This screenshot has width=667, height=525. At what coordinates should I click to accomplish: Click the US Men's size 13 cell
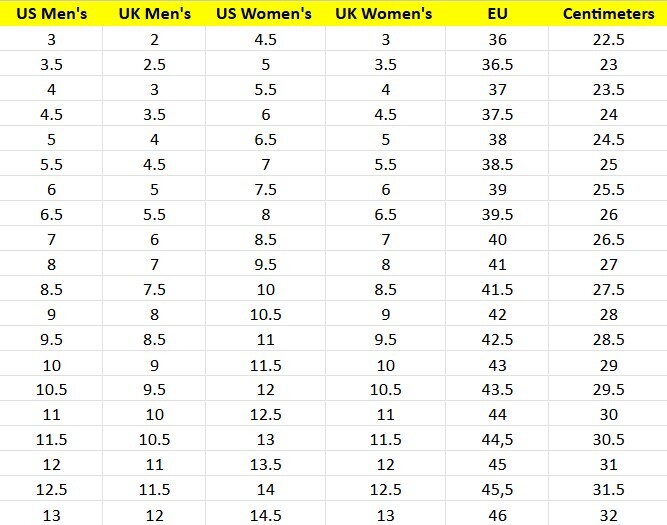52,515
